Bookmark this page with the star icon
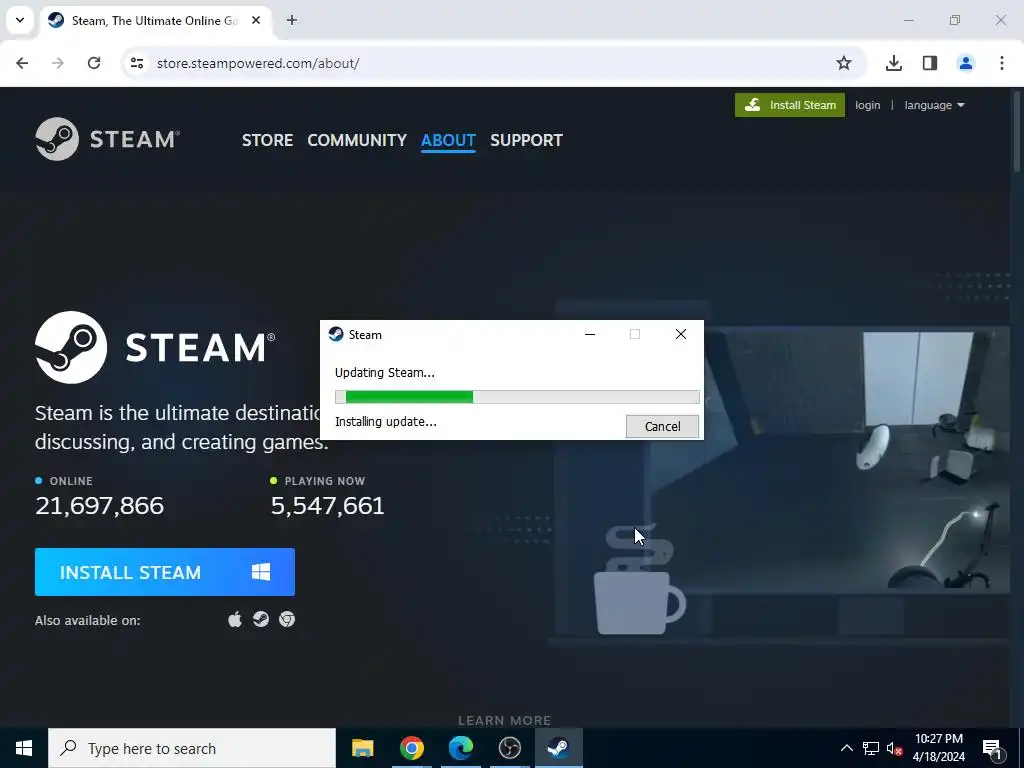Viewport: 1024px width, 768px height. pyautogui.click(x=844, y=63)
